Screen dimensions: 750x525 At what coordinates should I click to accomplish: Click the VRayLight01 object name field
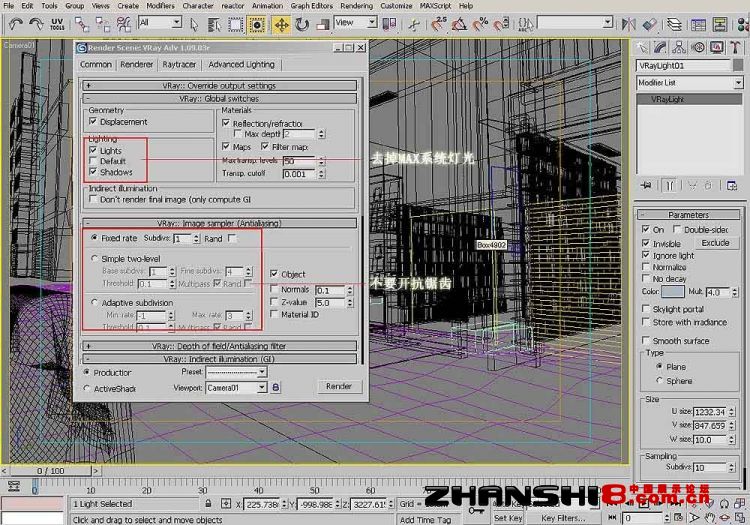[684, 66]
